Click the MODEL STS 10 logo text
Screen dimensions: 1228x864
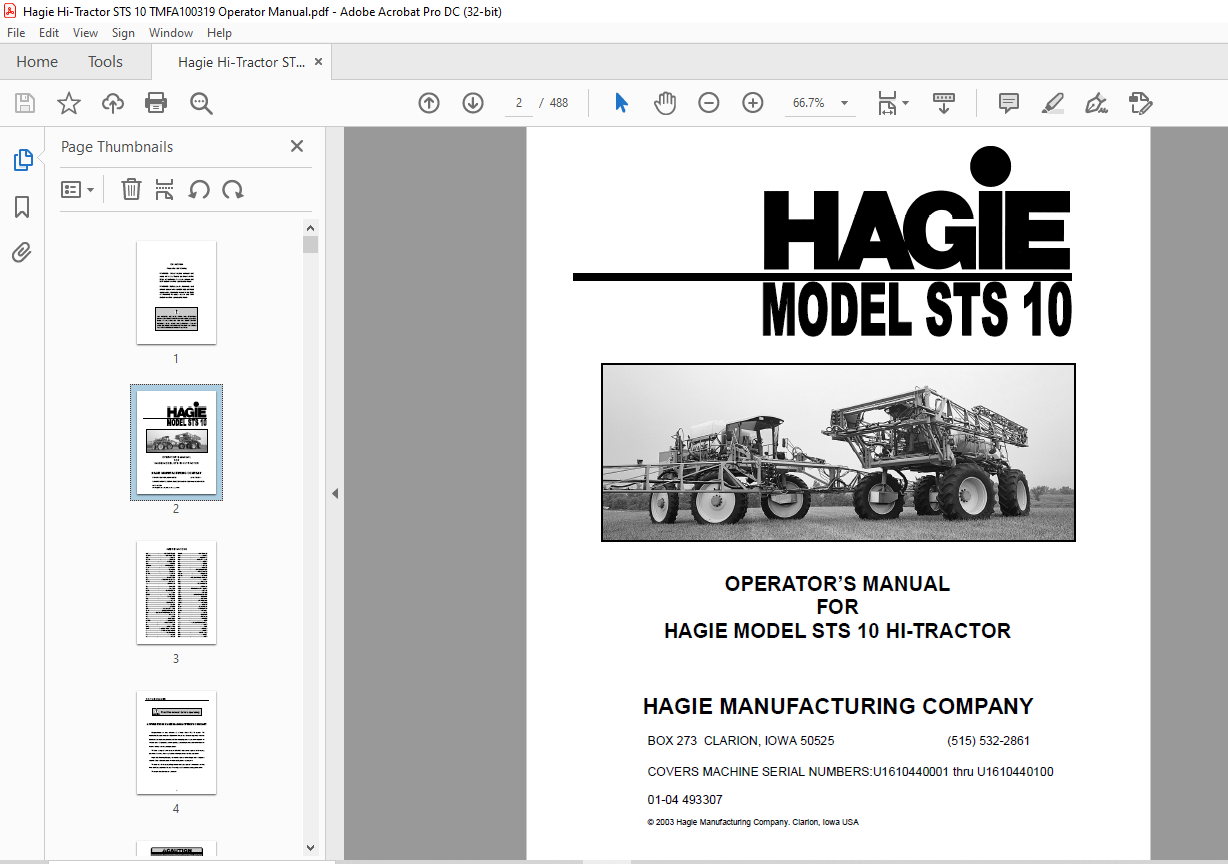[917, 311]
